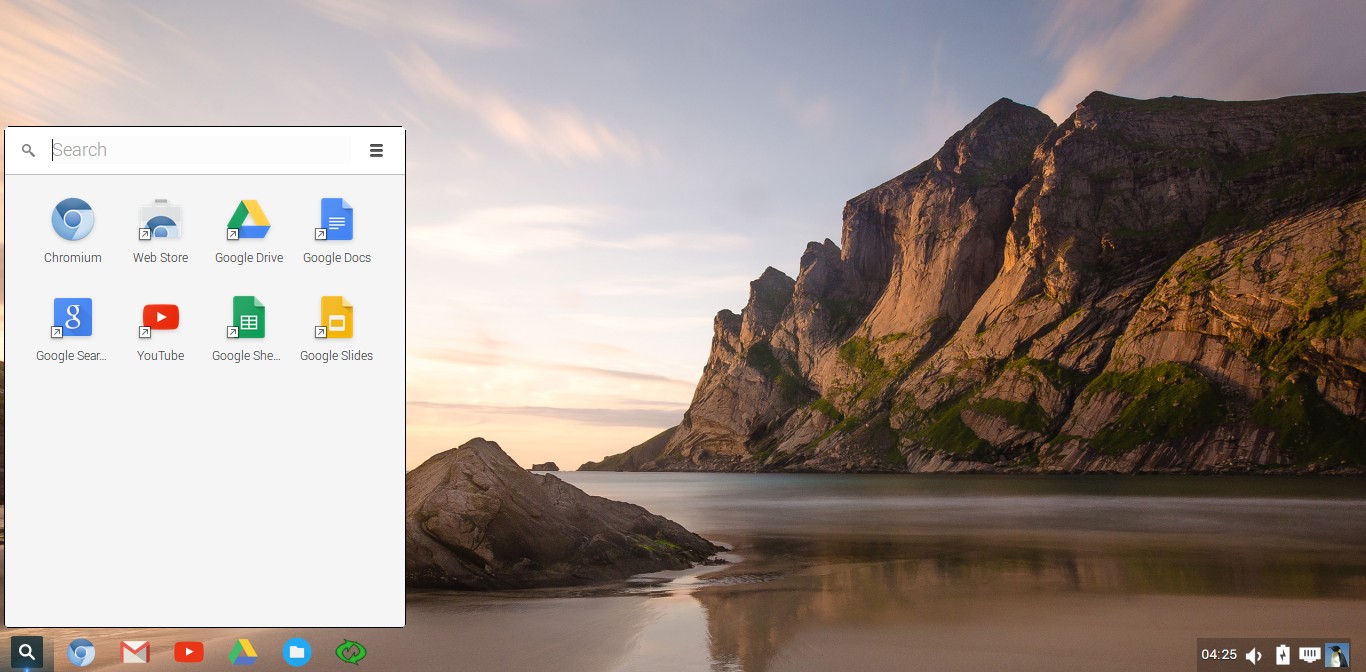This screenshot has height=672, width=1366.
Task: Toggle the shelf launcher search button
Action: pyautogui.click(x=27, y=653)
